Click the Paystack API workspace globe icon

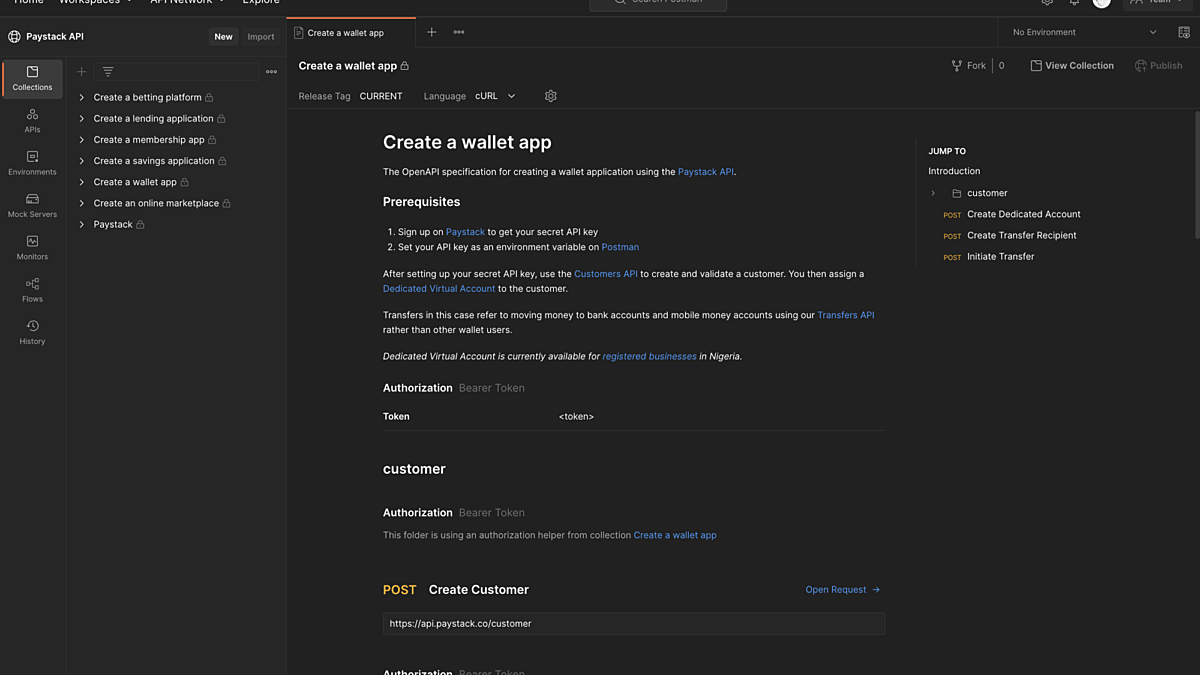point(14,37)
